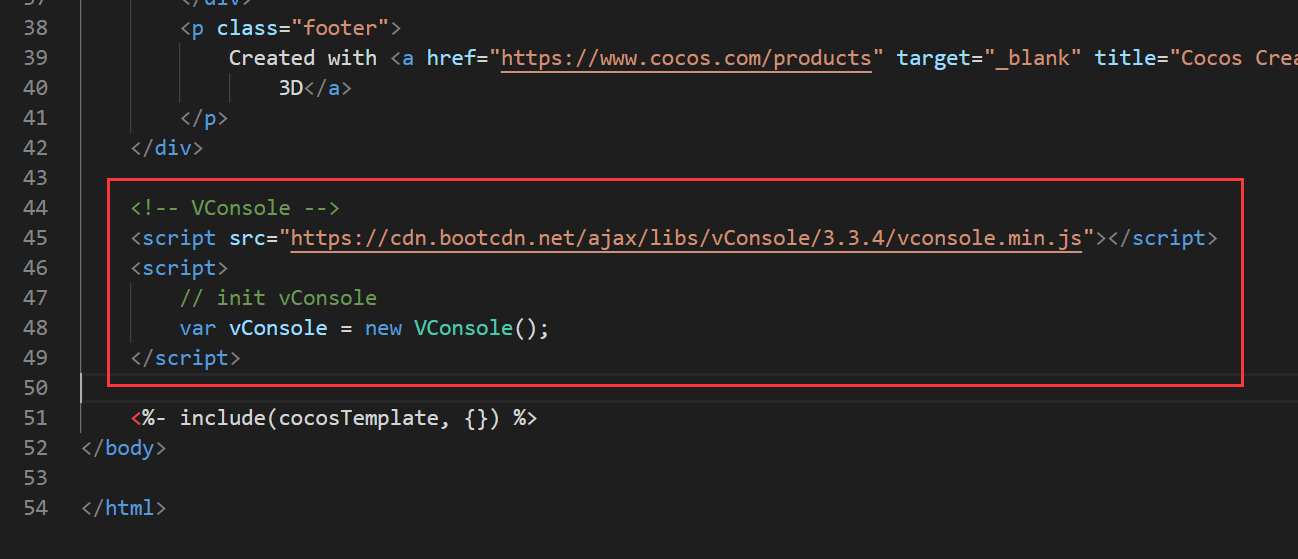This screenshot has width=1298, height=559.
Task: Click the closing body tag
Action: 123,448
